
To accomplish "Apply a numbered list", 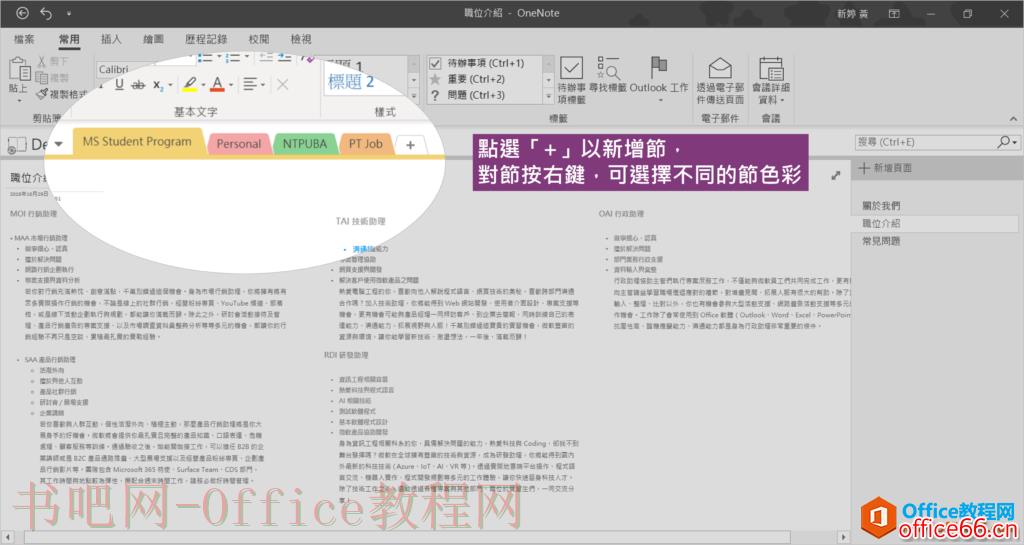I will coord(232,57).
